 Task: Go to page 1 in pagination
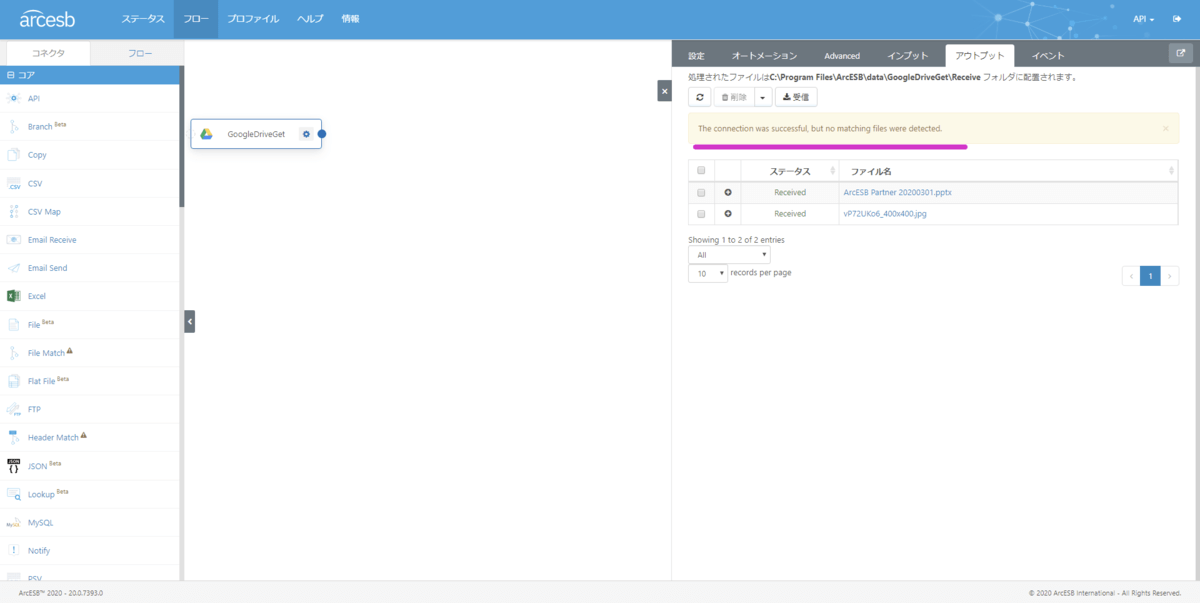[1150, 276]
